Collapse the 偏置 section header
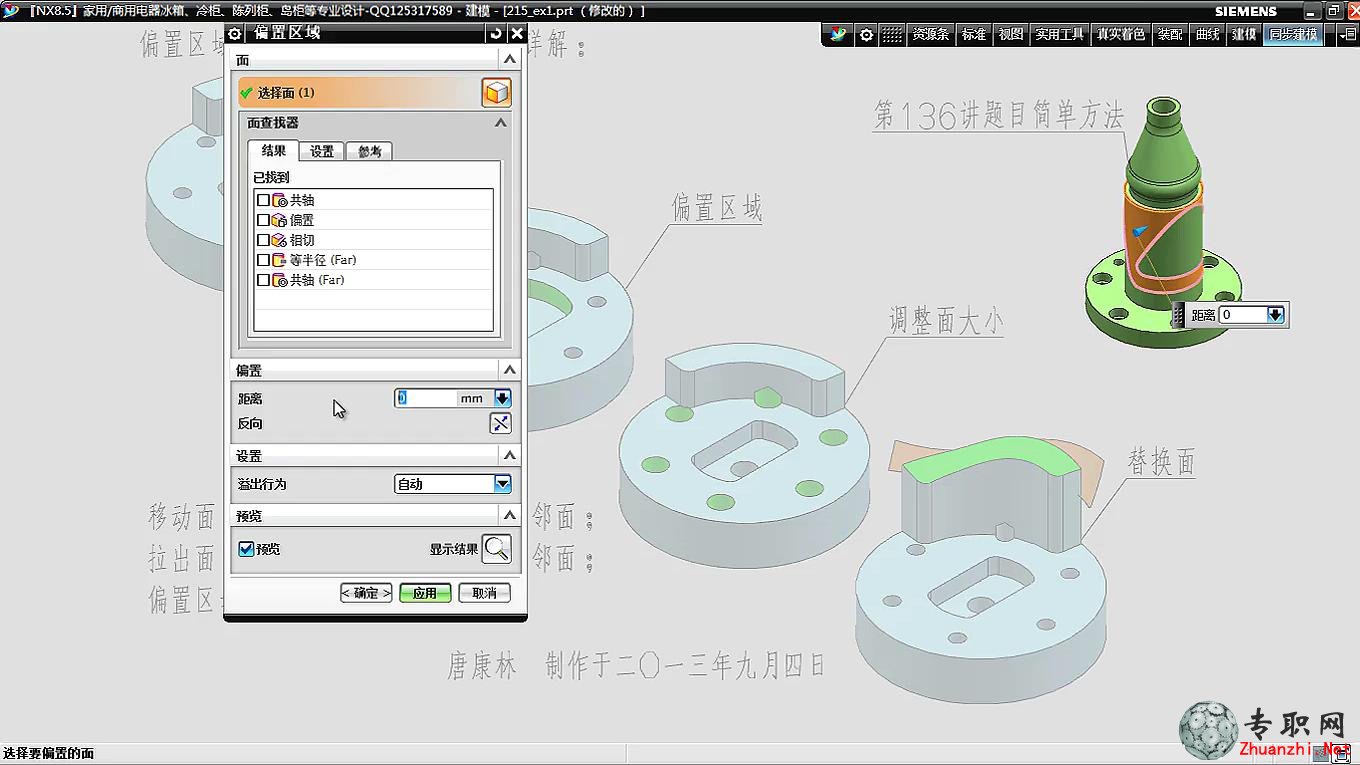Image resolution: width=1360 pixels, height=765 pixels. click(x=510, y=370)
